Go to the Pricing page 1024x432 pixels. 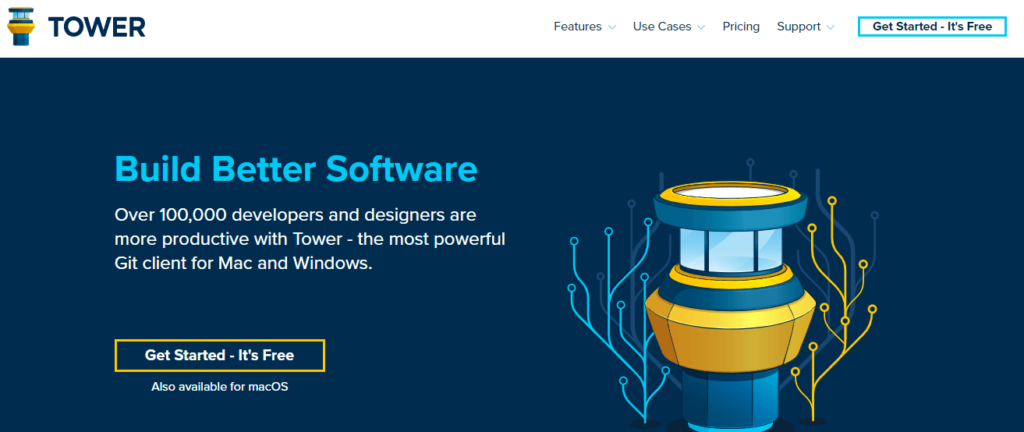point(741,27)
